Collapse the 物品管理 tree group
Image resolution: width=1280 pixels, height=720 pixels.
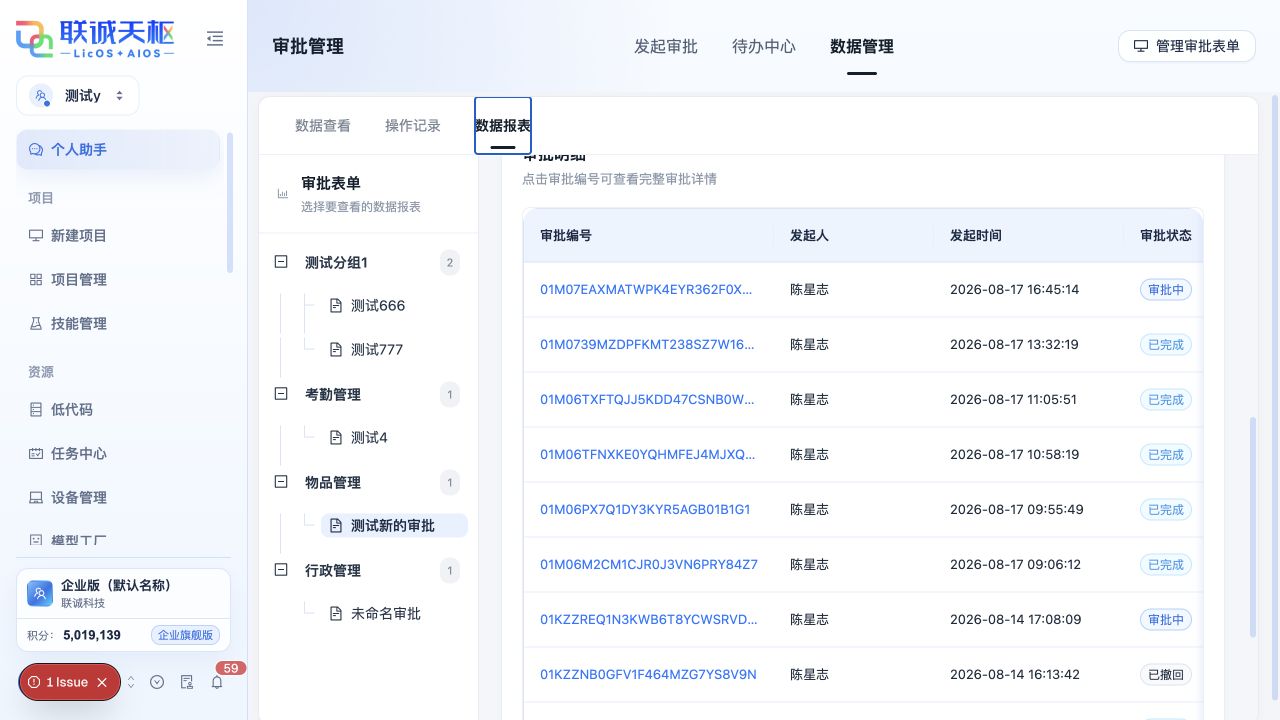[x=281, y=482]
